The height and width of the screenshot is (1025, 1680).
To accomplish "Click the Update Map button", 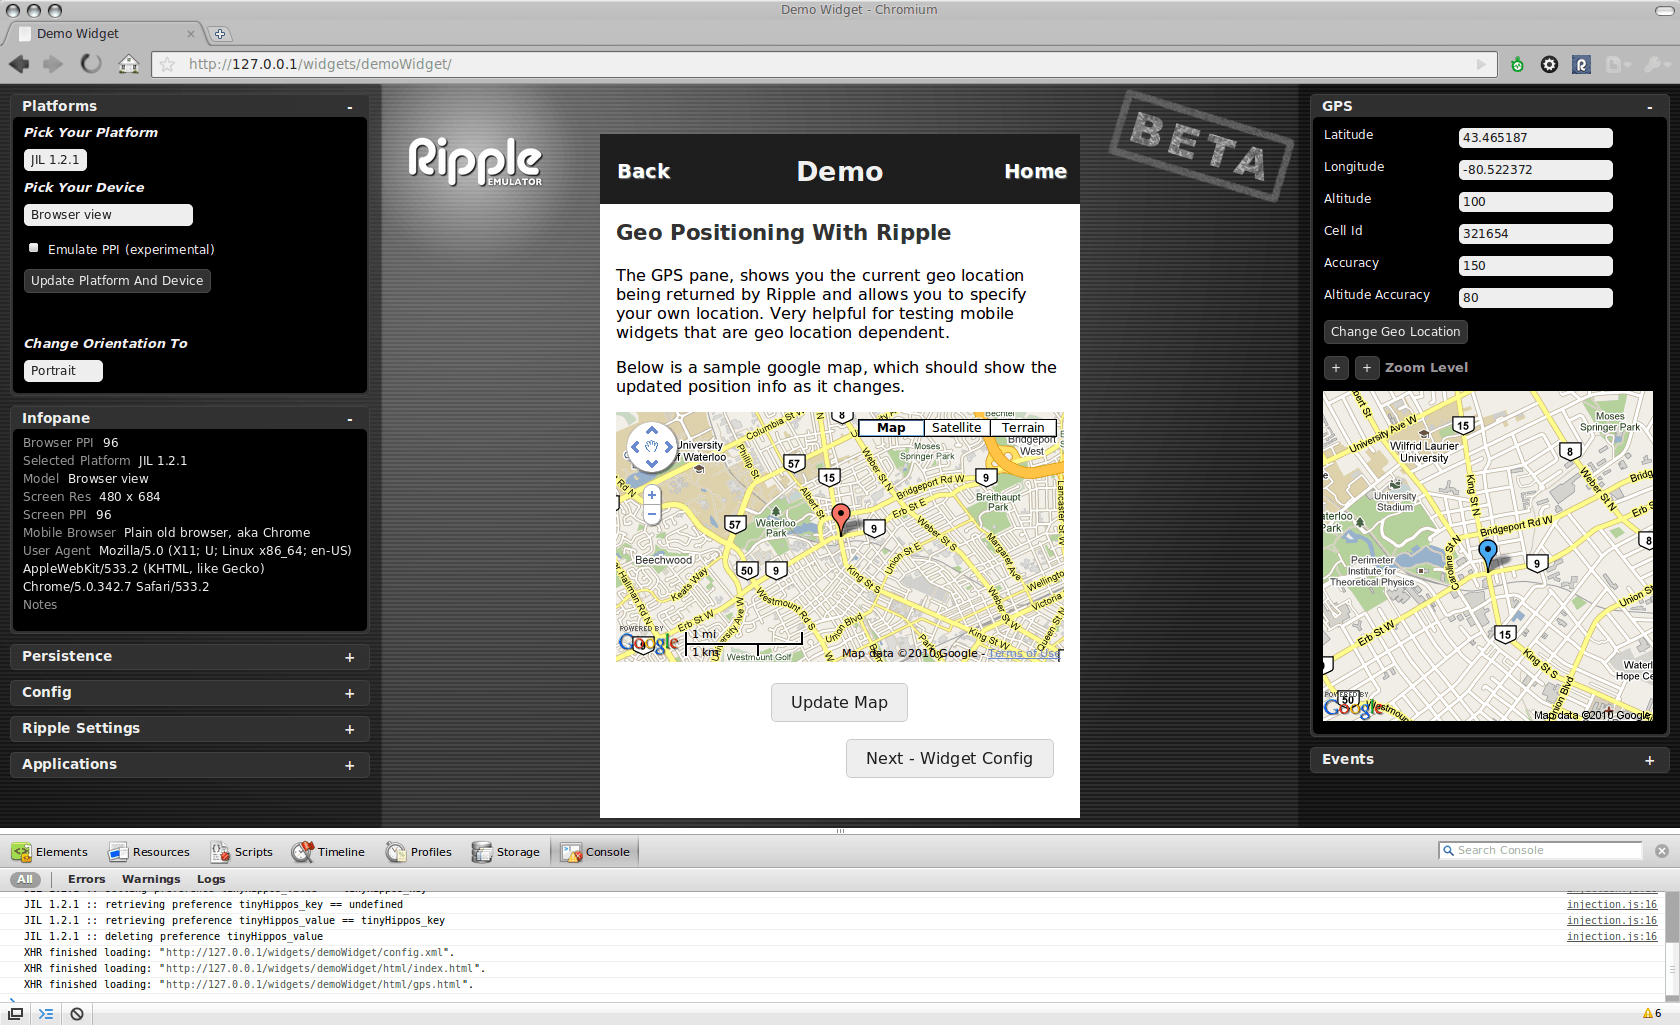I will (839, 702).
